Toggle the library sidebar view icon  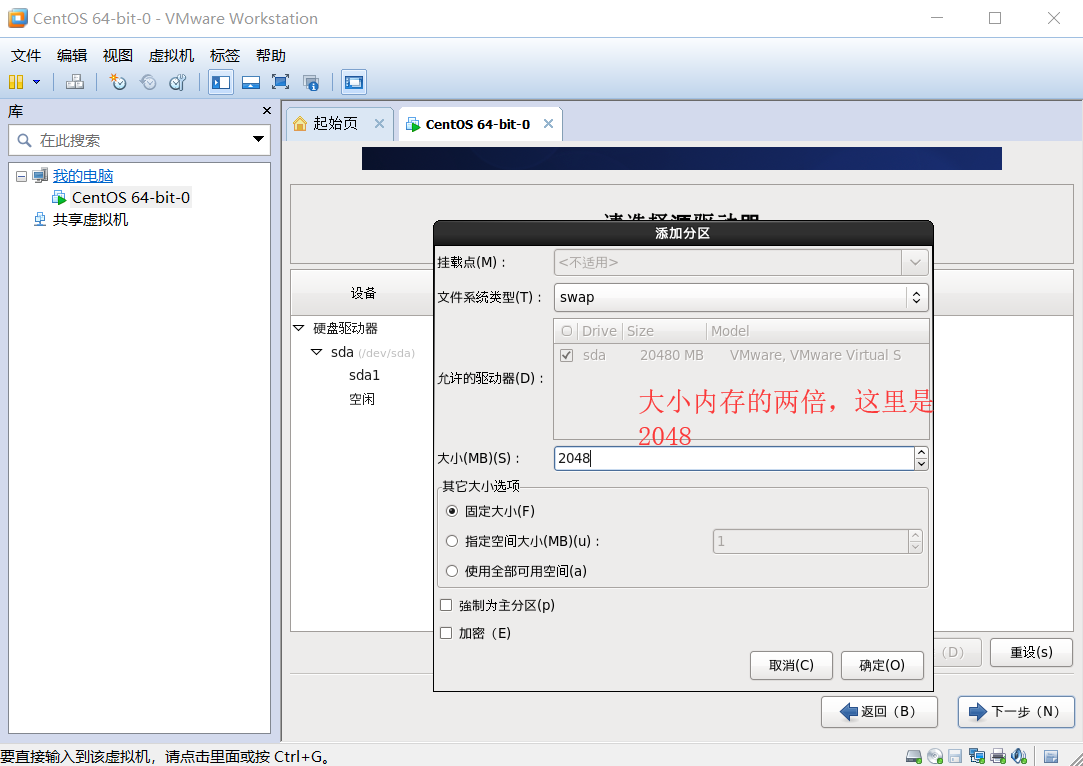click(221, 82)
